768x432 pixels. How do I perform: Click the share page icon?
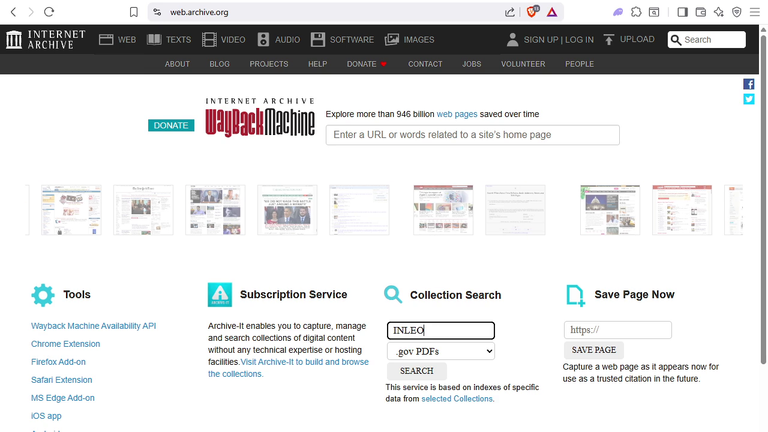point(510,12)
